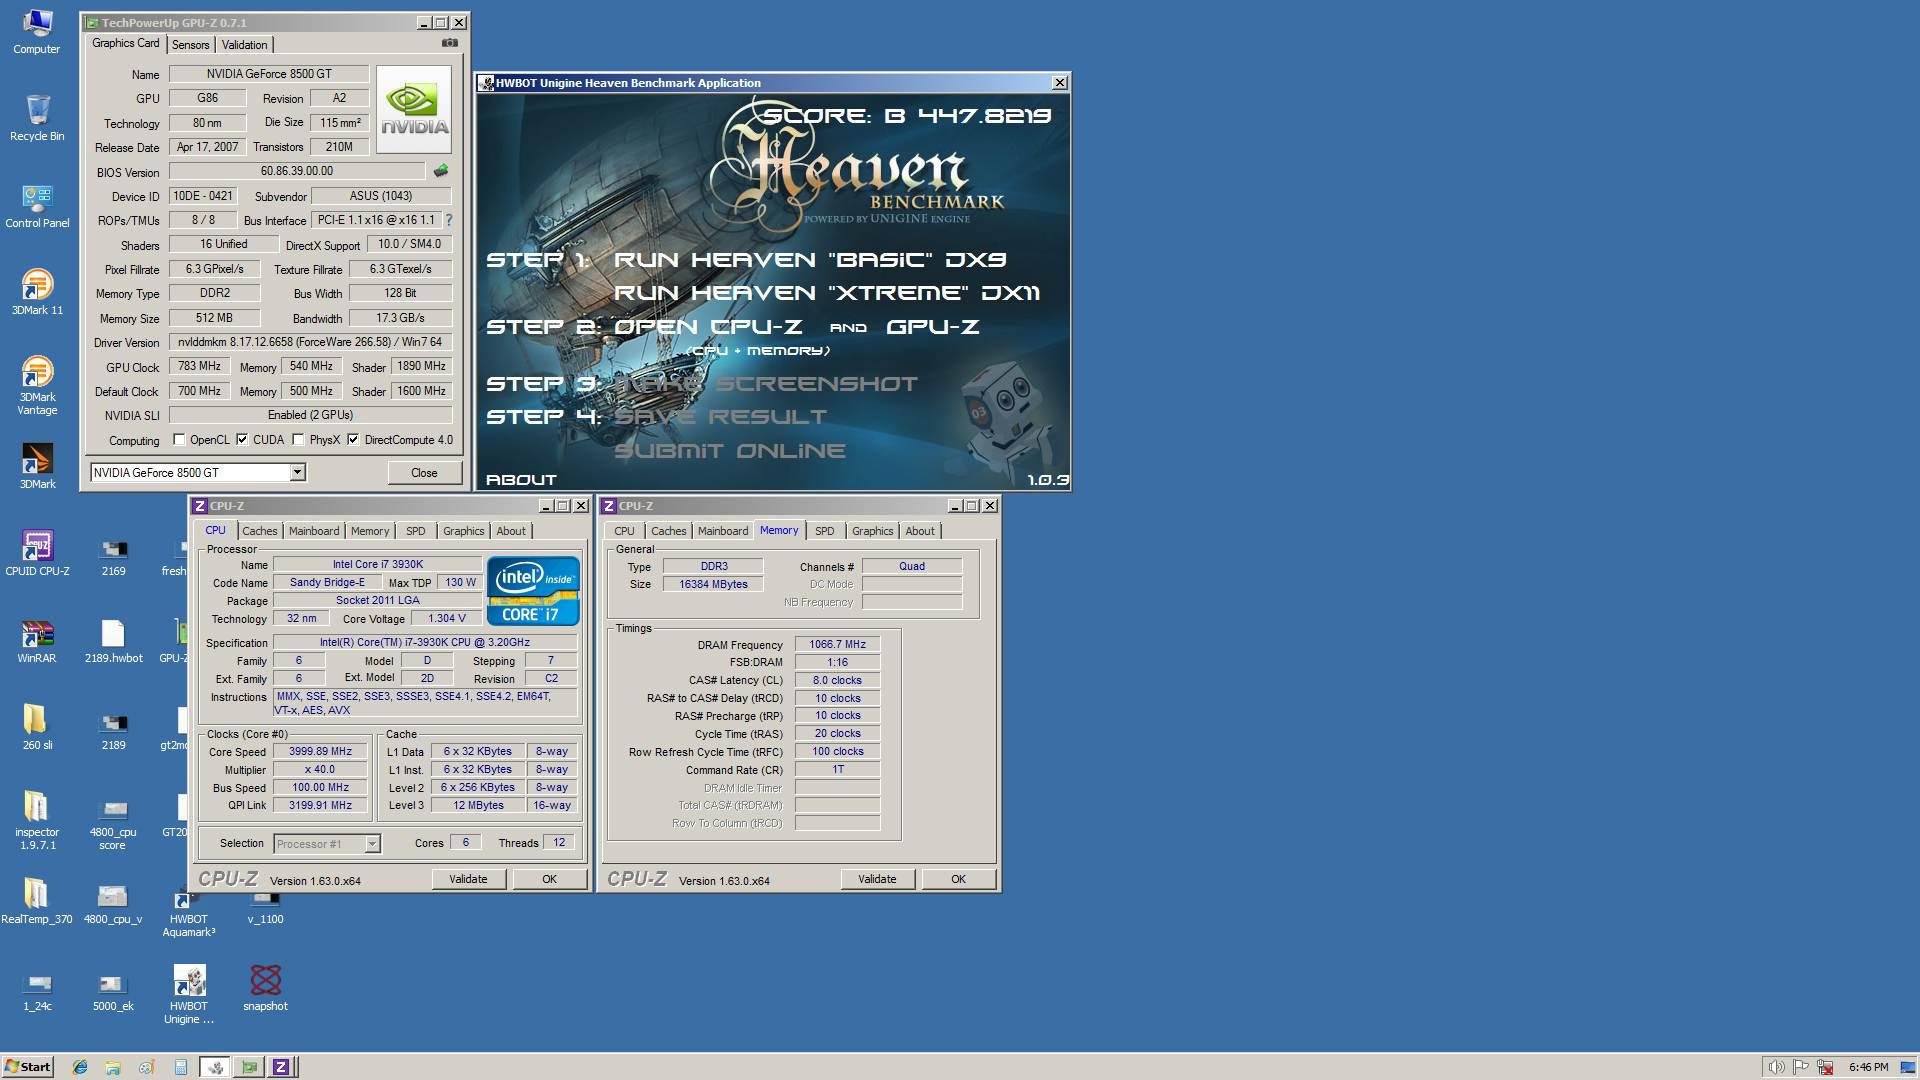
Task: Click the Bus Interface question mark help
Action: tap(448, 220)
